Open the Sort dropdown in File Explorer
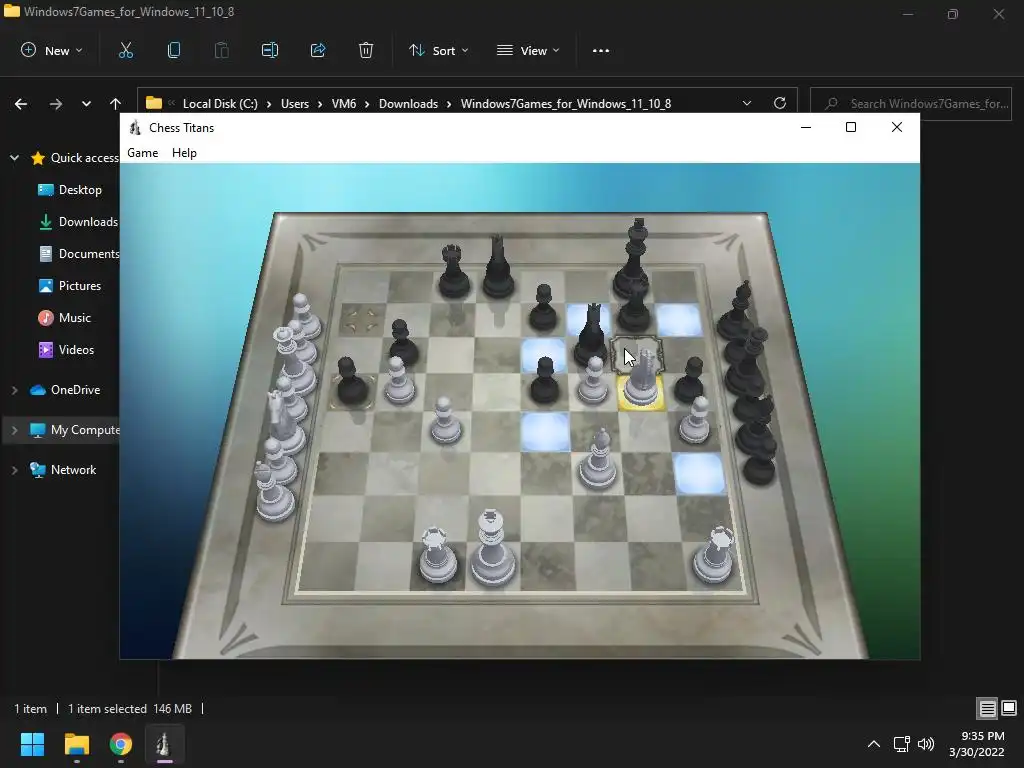 click(x=438, y=50)
